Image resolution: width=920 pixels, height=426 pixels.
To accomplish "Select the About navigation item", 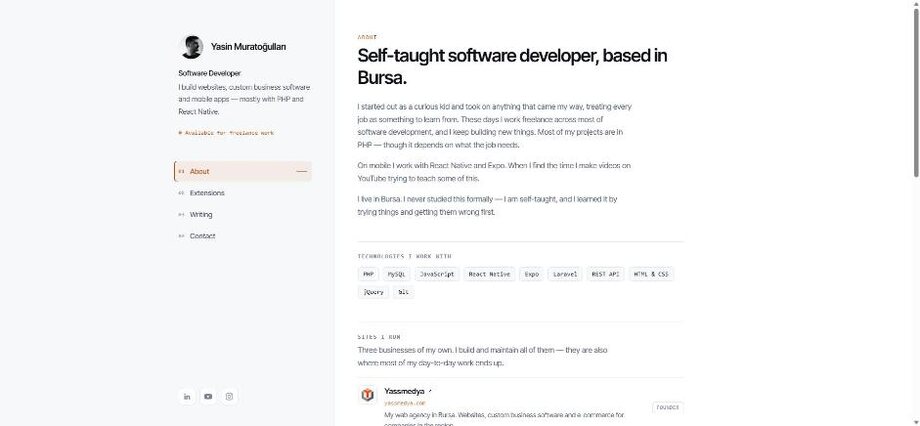I will tap(243, 171).
